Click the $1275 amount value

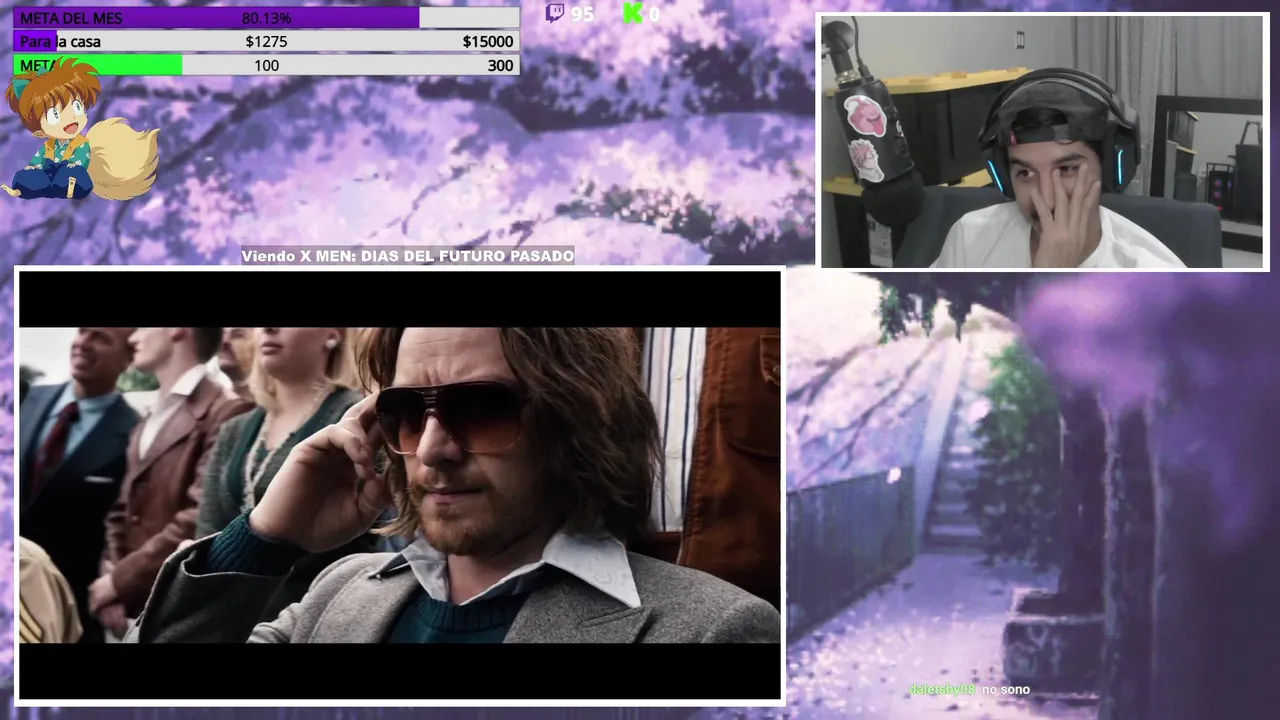click(x=266, y=42)
